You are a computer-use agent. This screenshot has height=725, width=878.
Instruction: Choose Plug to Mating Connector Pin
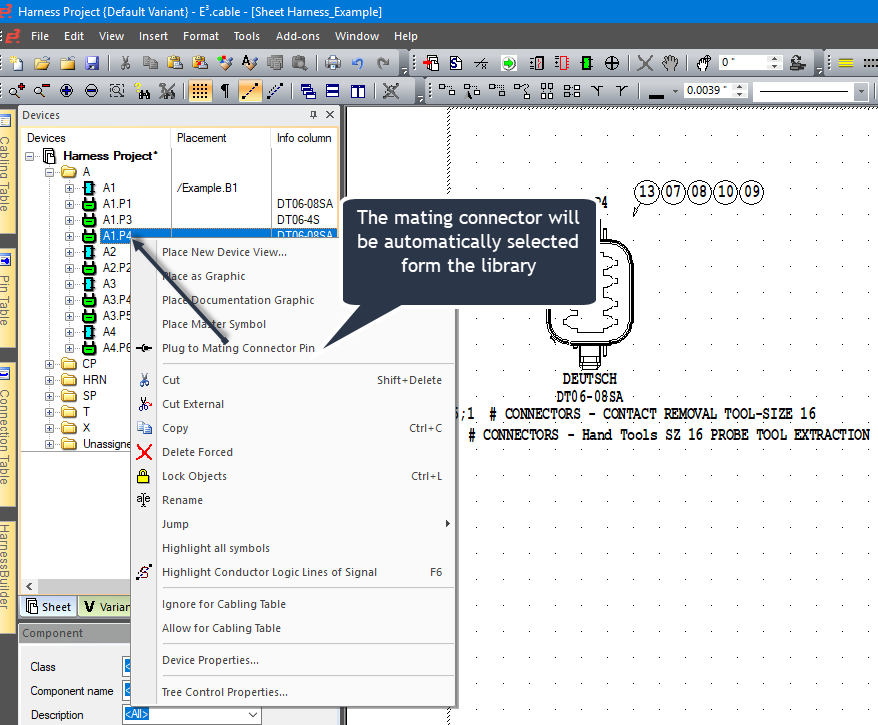(x=238, y=348)
